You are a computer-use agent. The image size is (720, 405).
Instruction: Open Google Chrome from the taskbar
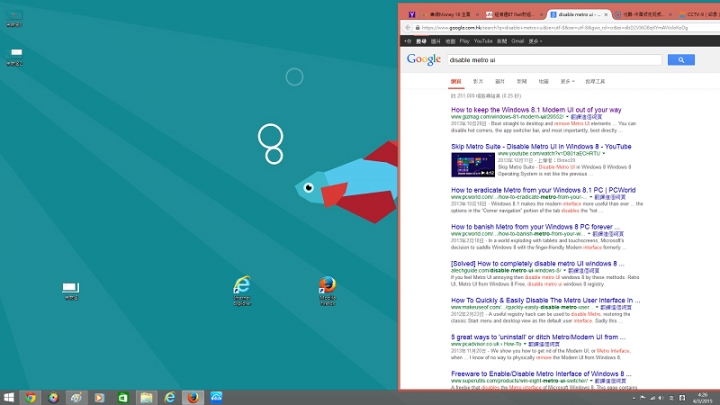pyautogui.click(x=31, y=397)
